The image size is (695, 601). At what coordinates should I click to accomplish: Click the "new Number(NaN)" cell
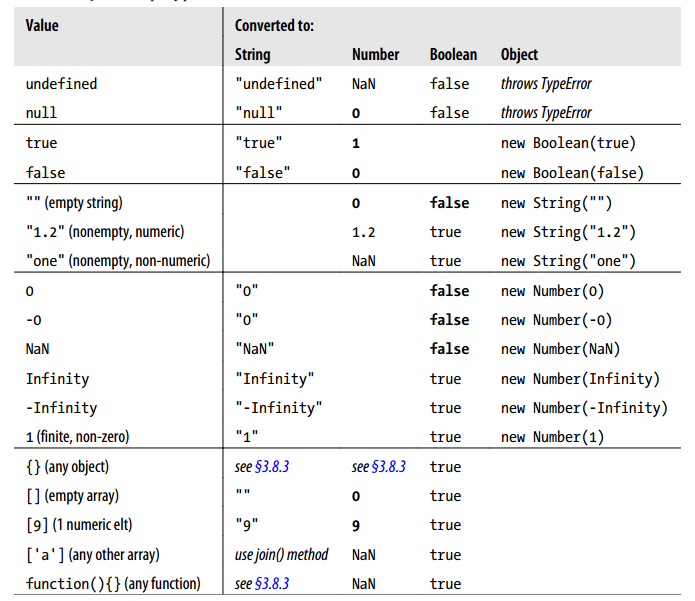pyautogui.click(x=560, y=349)
